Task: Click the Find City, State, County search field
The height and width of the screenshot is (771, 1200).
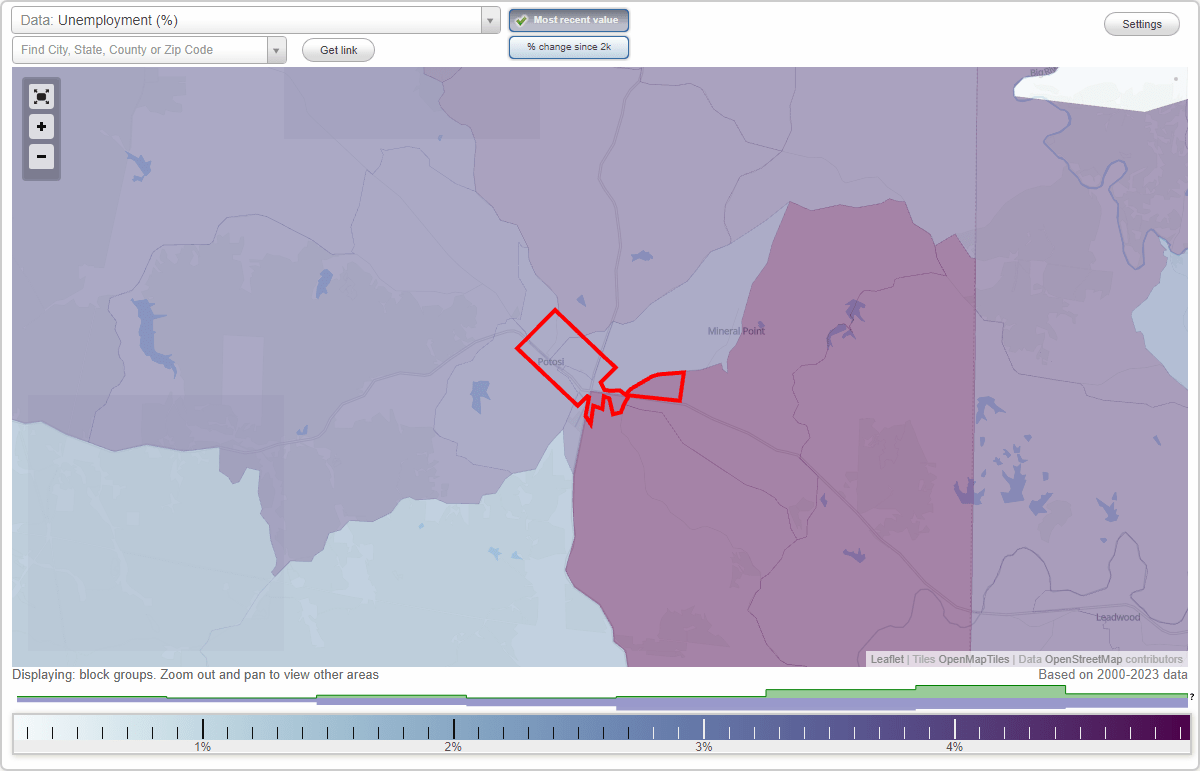Action: tap(140, 50)
